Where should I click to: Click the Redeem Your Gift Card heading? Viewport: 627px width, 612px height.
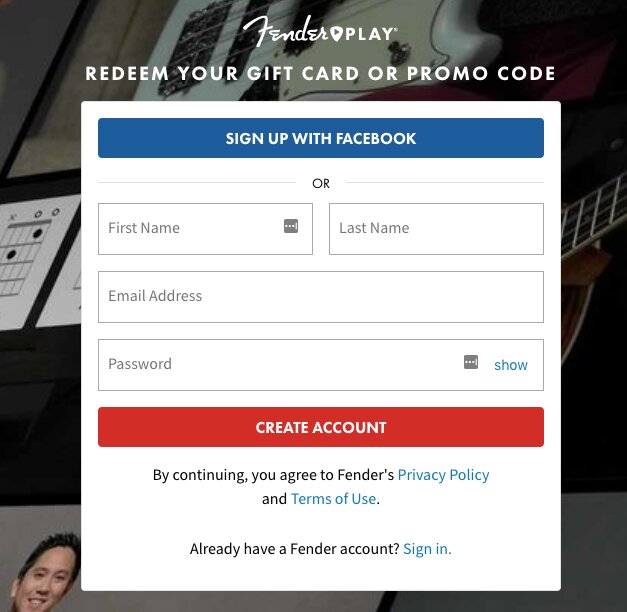pos(320,74)
